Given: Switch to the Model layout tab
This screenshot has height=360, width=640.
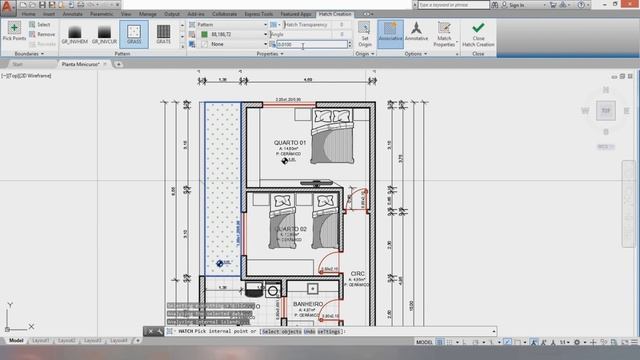Looking at the screenshot, I should [x=16, y=340].
